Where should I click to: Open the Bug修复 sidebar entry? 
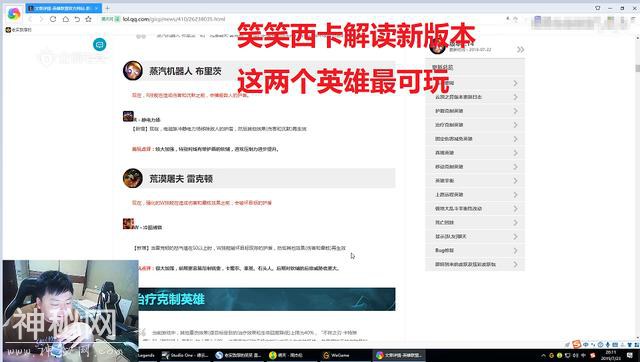tap(475, 250)
